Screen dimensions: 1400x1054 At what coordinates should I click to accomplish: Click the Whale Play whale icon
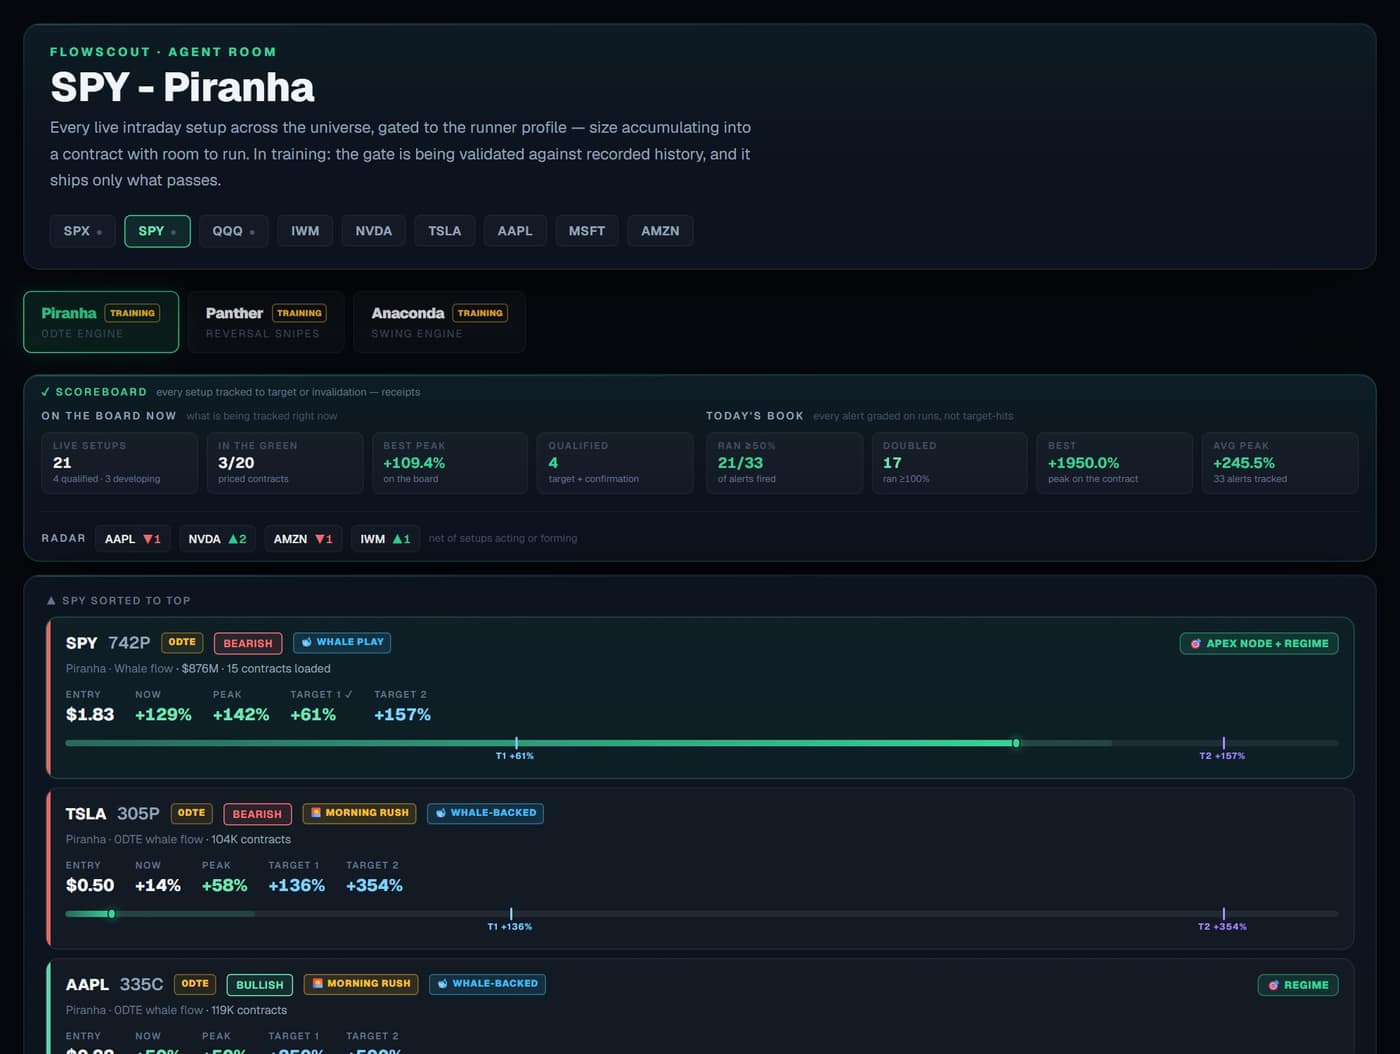pyautogui.click(x=307, y=642)
